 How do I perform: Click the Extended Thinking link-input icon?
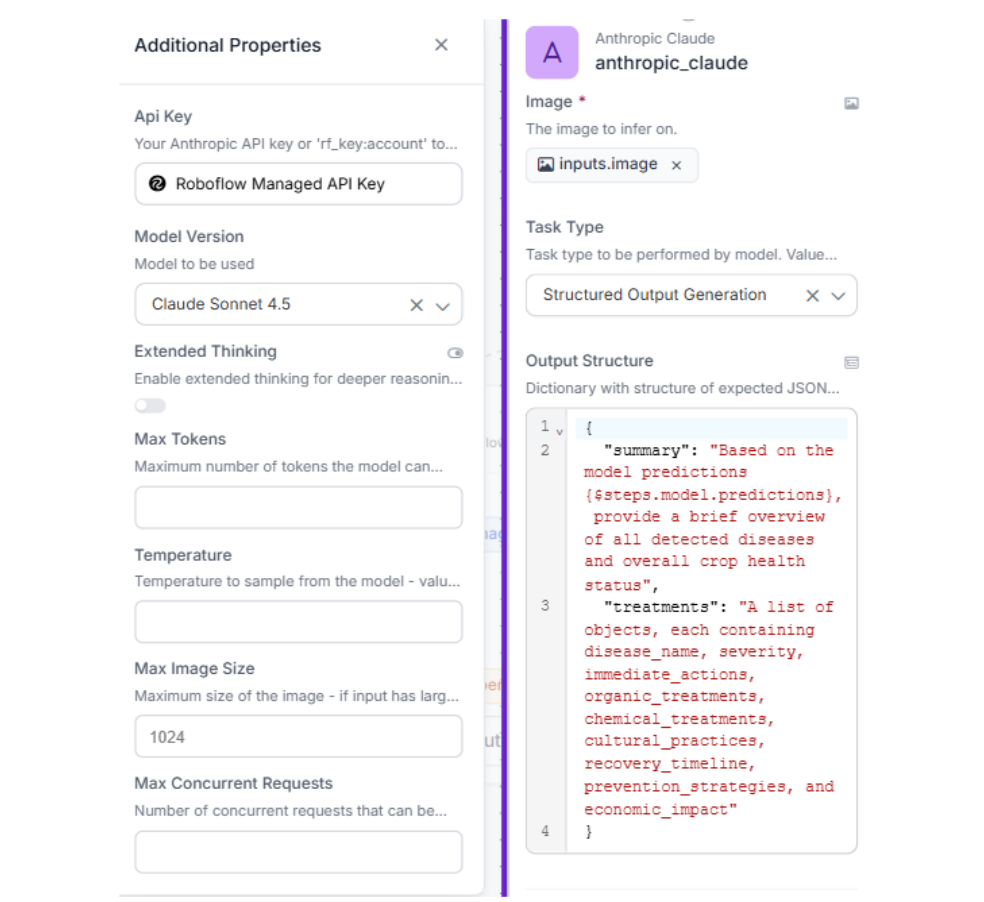[455, 353]
